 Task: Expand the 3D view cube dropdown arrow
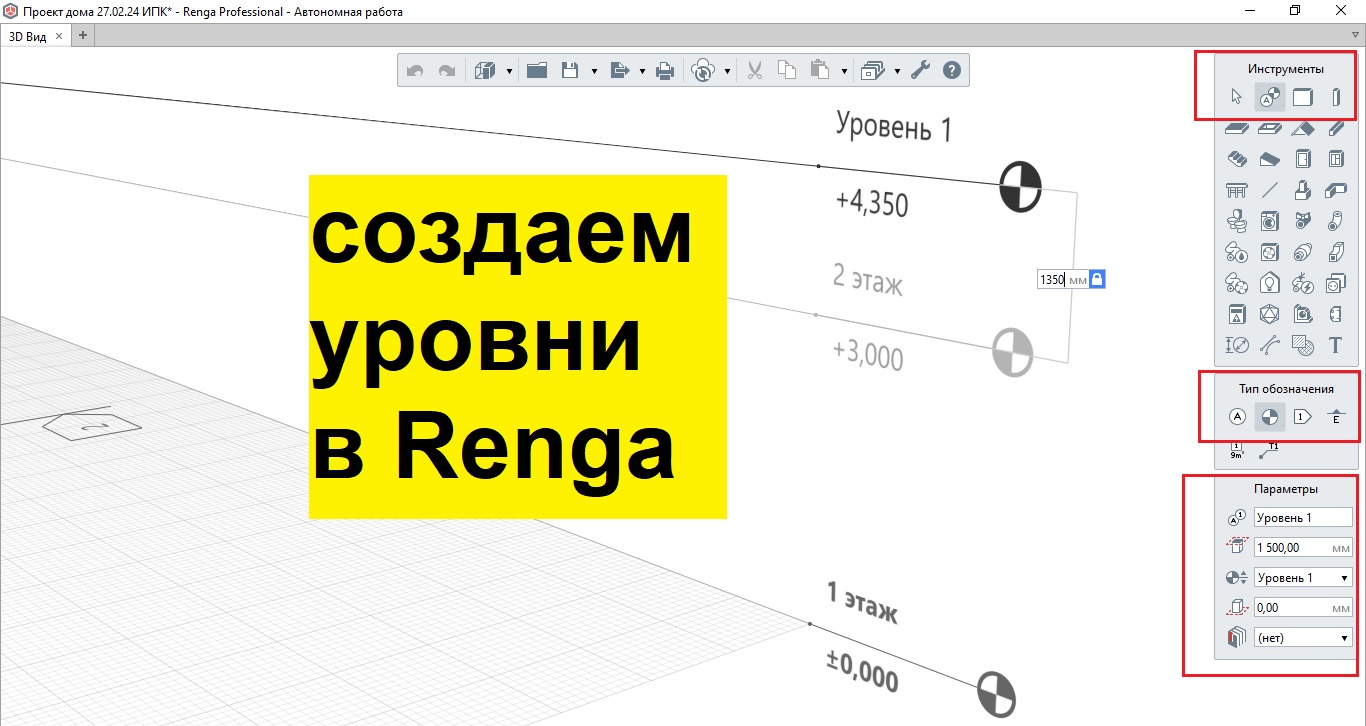click(510, 71)
